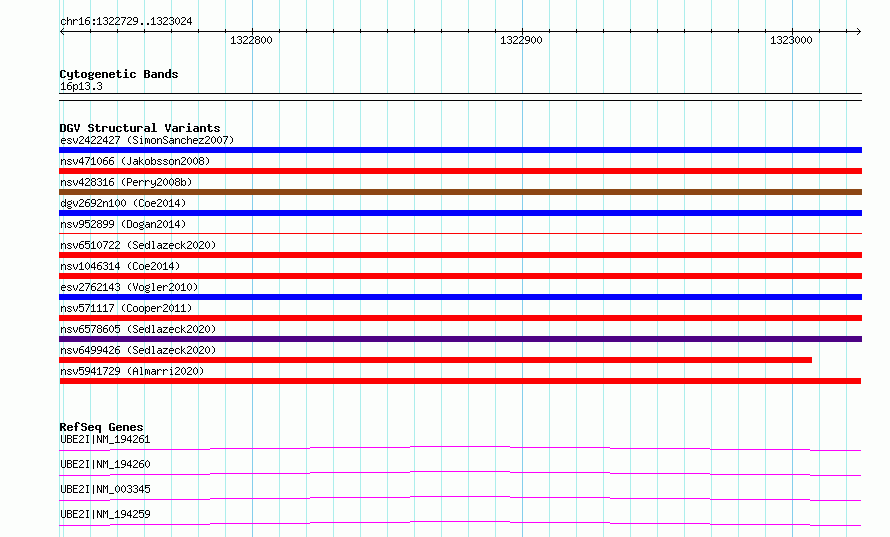890x537 pixels.
Task: Click the nsv571117 (Cooper2011) label
Action: click(x=126, y=308)
